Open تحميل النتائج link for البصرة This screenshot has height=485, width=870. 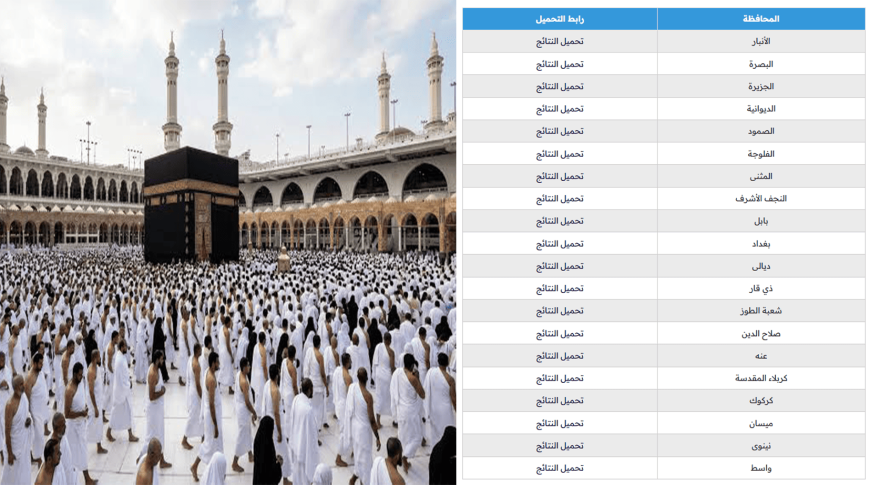(559, 64)
